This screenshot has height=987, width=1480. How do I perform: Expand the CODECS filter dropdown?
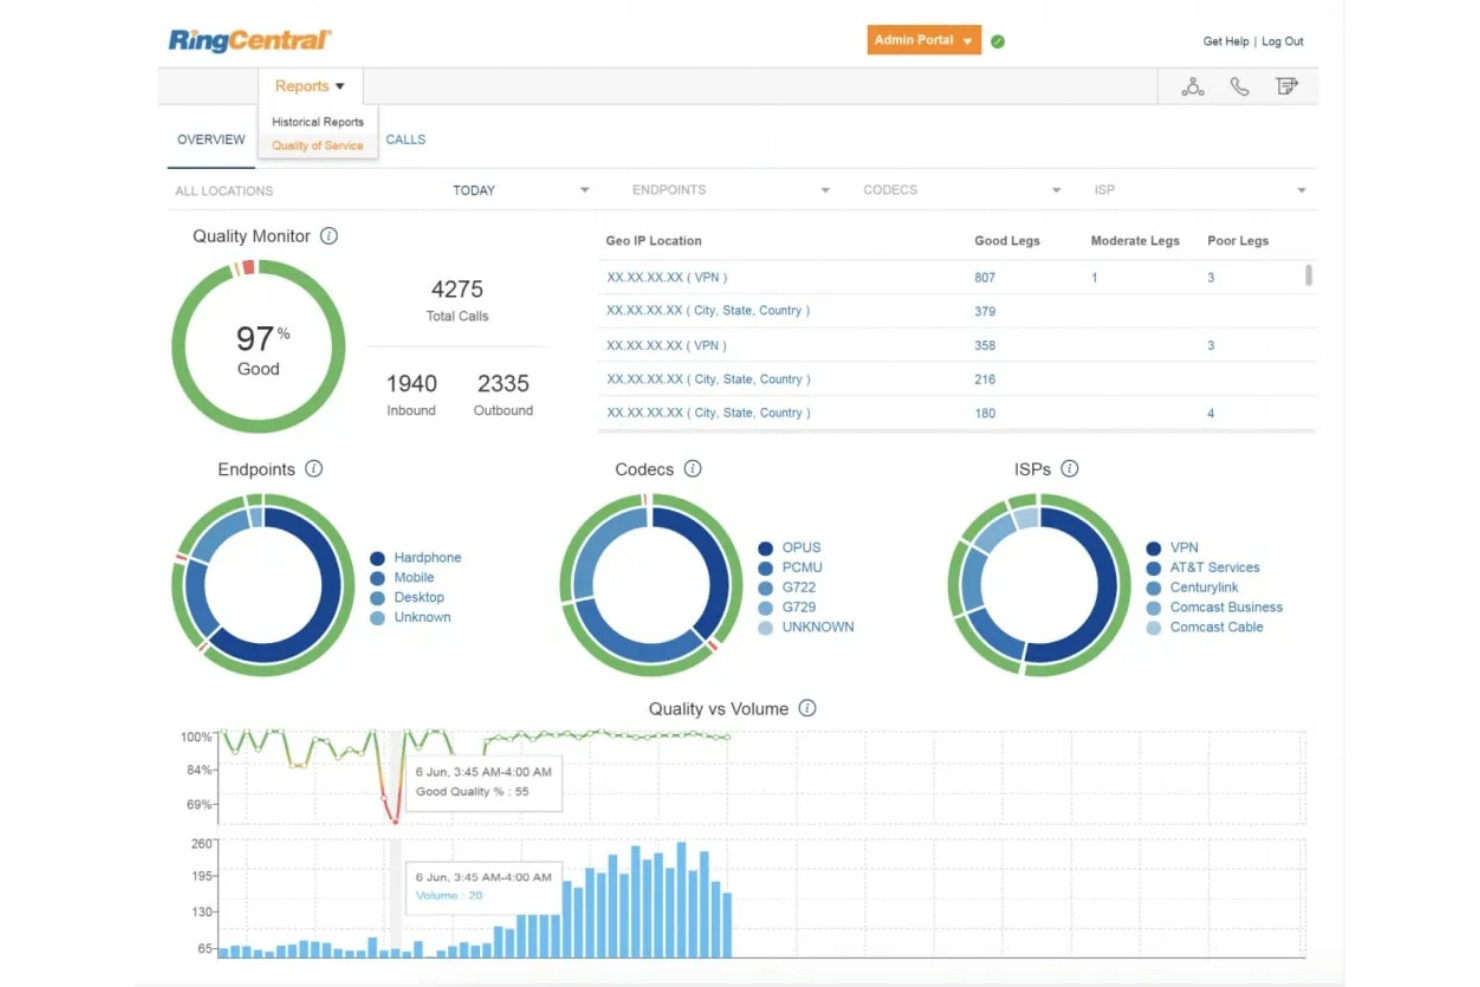tap(960, 189)
